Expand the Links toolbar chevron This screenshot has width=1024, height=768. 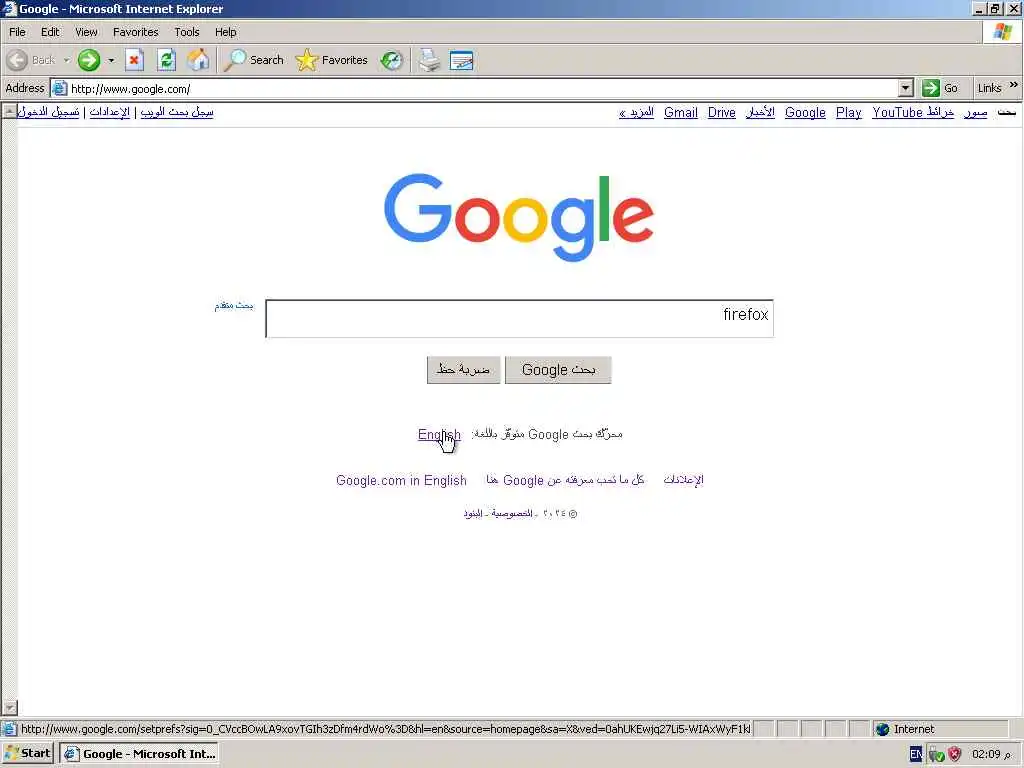tap(1013, 86)
